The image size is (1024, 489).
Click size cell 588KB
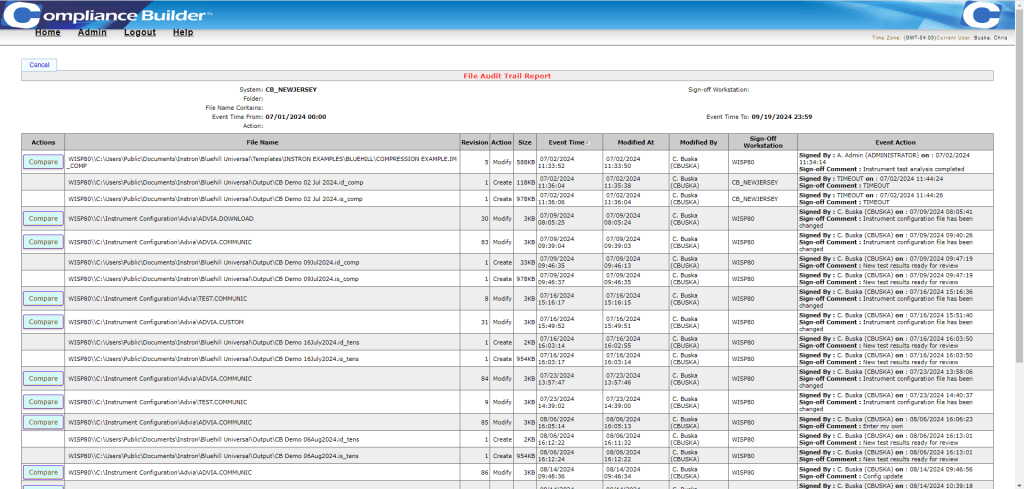(526, 162)
